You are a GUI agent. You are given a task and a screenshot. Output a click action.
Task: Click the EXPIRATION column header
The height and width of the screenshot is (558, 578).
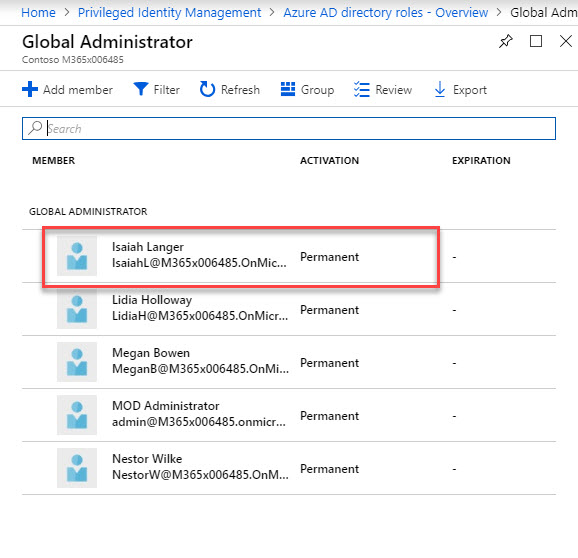[481, 161]
